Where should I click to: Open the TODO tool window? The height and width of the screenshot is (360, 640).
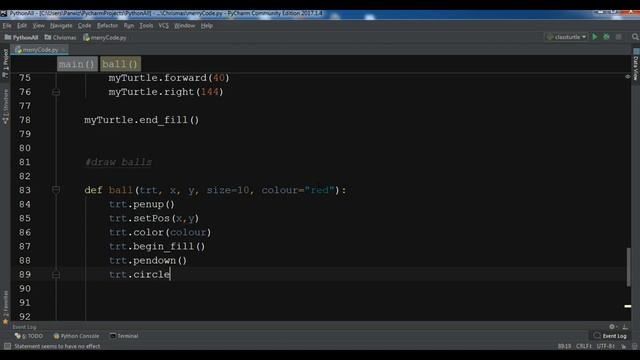(29, 336)
